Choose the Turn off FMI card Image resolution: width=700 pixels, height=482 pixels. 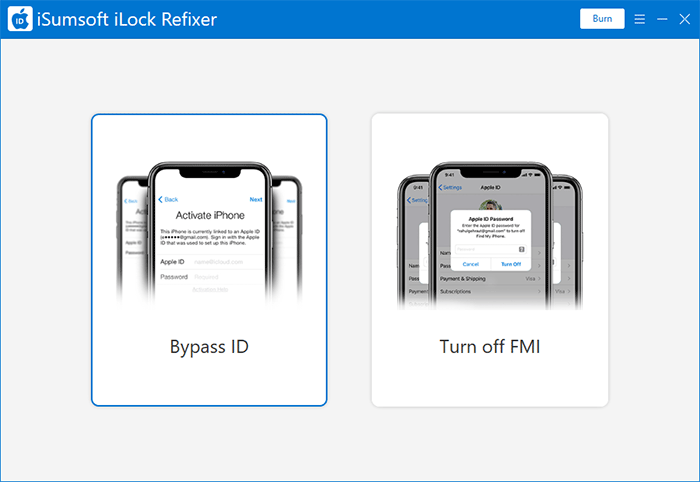[490, 260]
